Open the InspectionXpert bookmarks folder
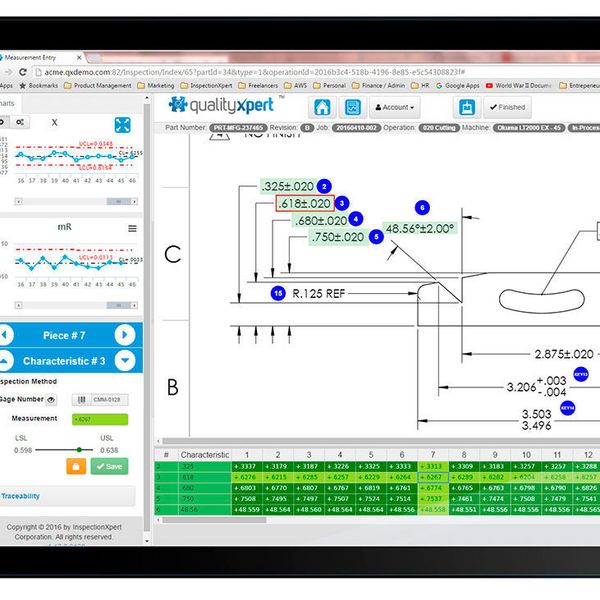600x600 pixels. (207, 85)
